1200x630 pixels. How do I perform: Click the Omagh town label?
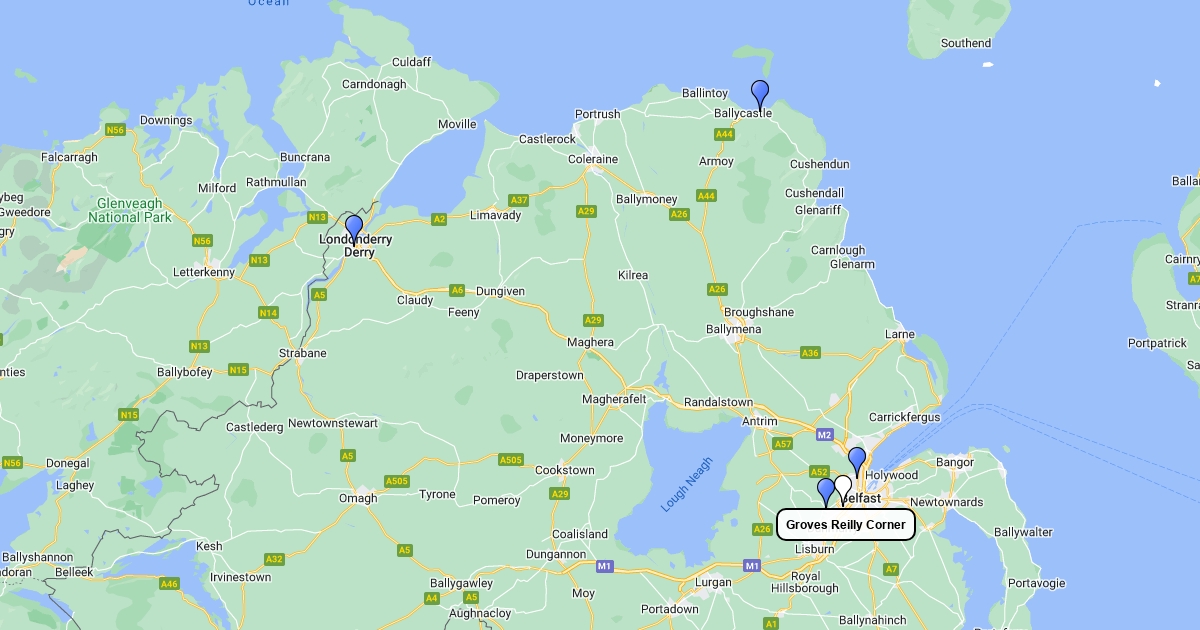[358, 498]
